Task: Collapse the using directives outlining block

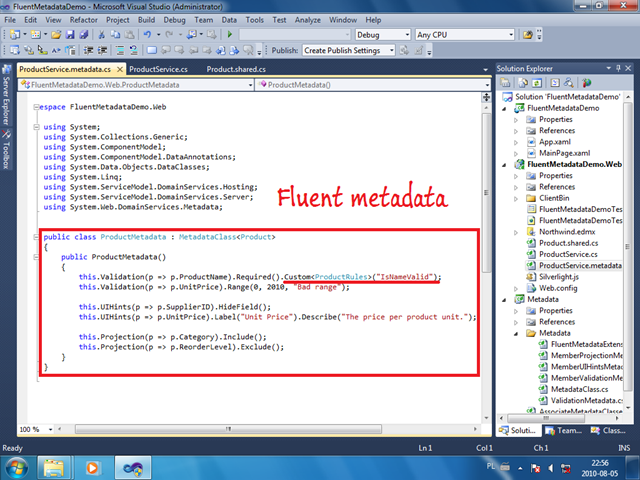Action: (36, 127)
